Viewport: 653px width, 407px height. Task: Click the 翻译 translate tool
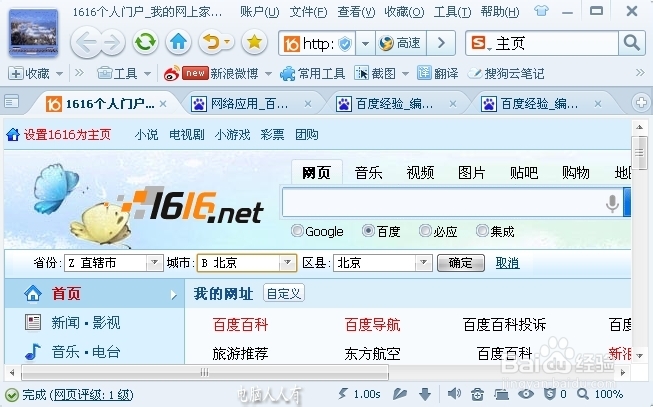click(x=438, y=74)
